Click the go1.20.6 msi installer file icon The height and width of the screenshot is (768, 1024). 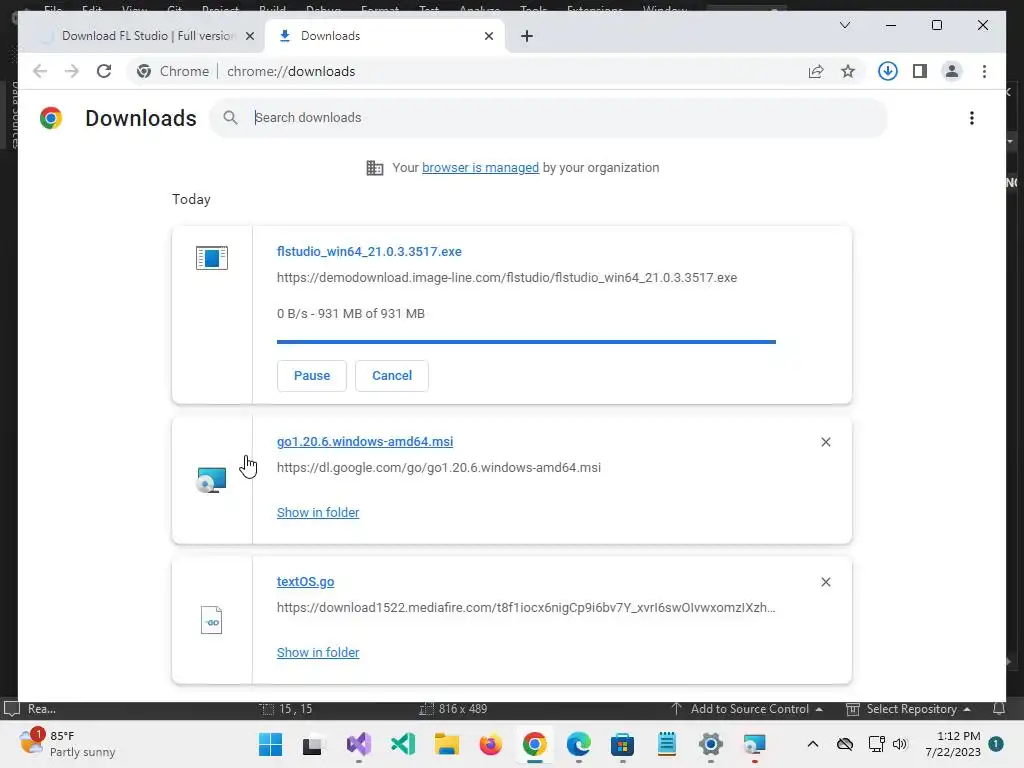(x=212, y=480)
